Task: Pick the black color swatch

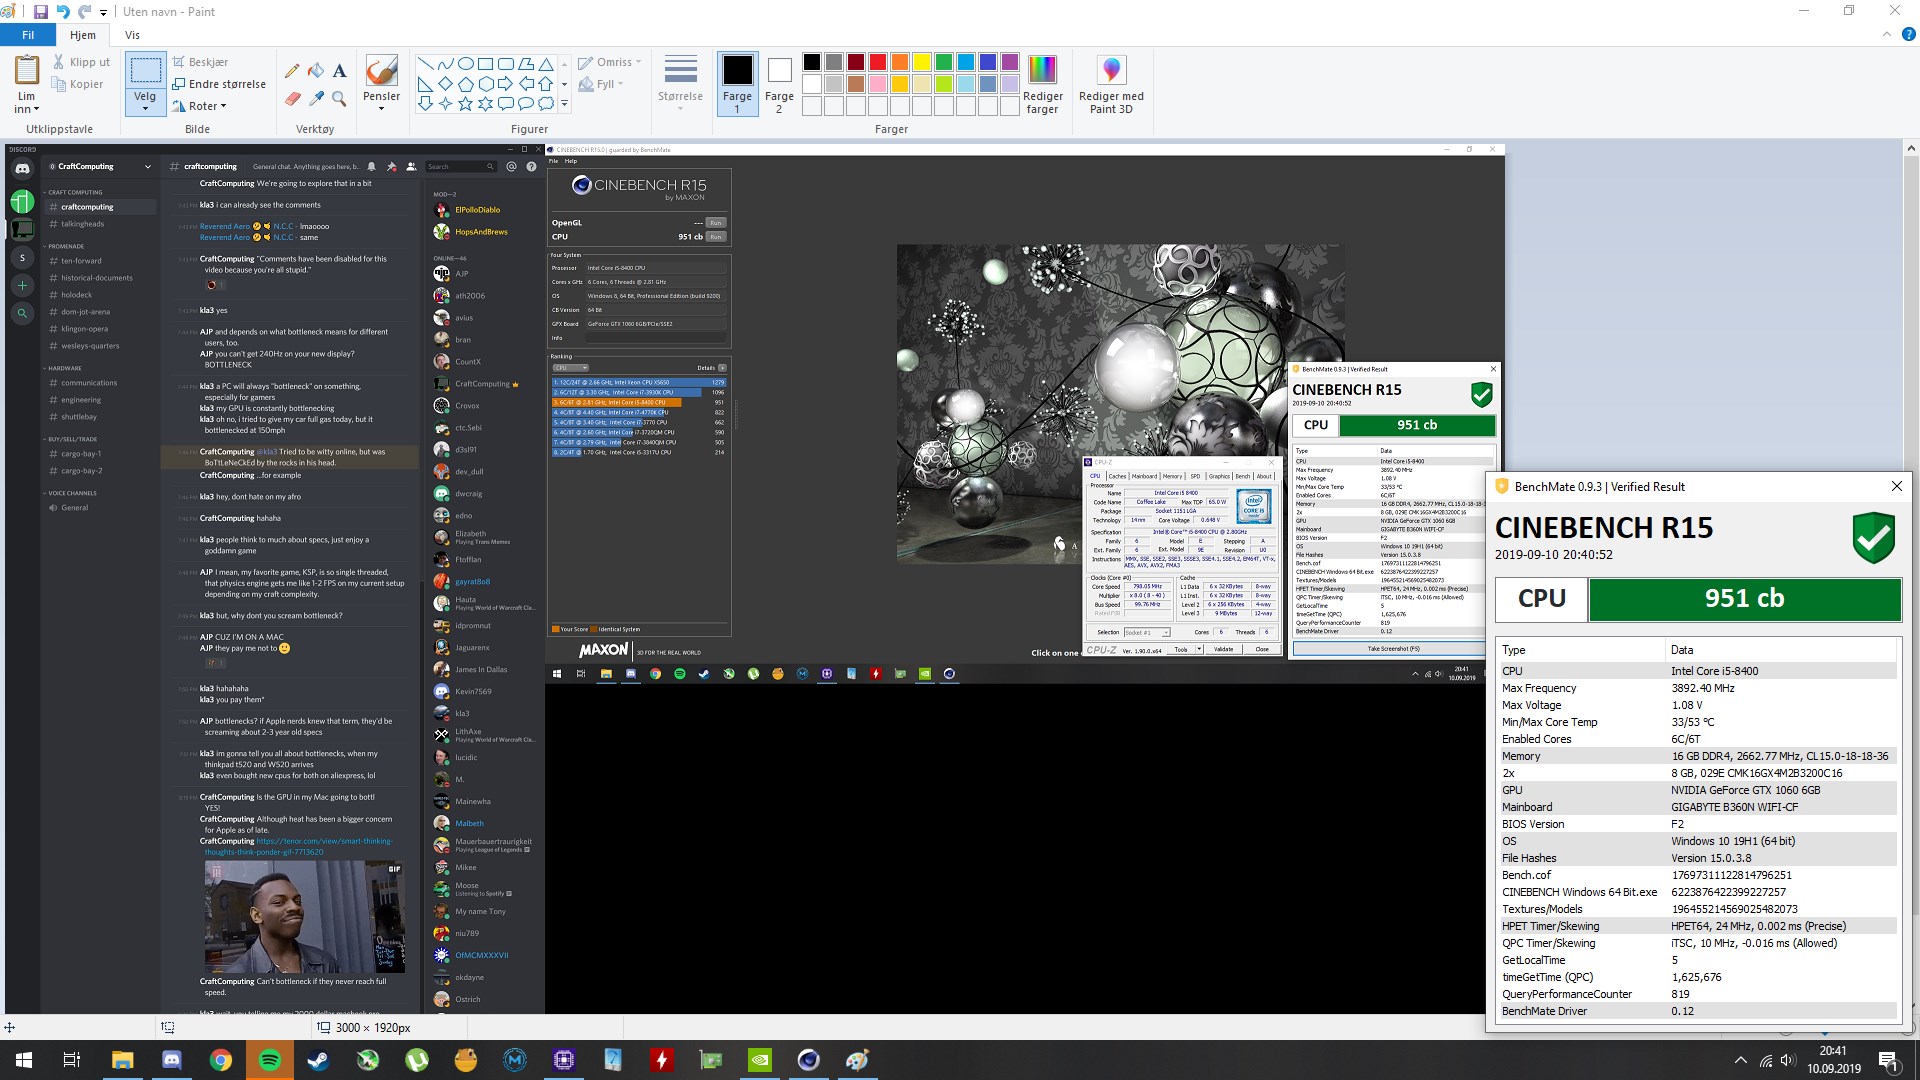Action: click(811, 62)
